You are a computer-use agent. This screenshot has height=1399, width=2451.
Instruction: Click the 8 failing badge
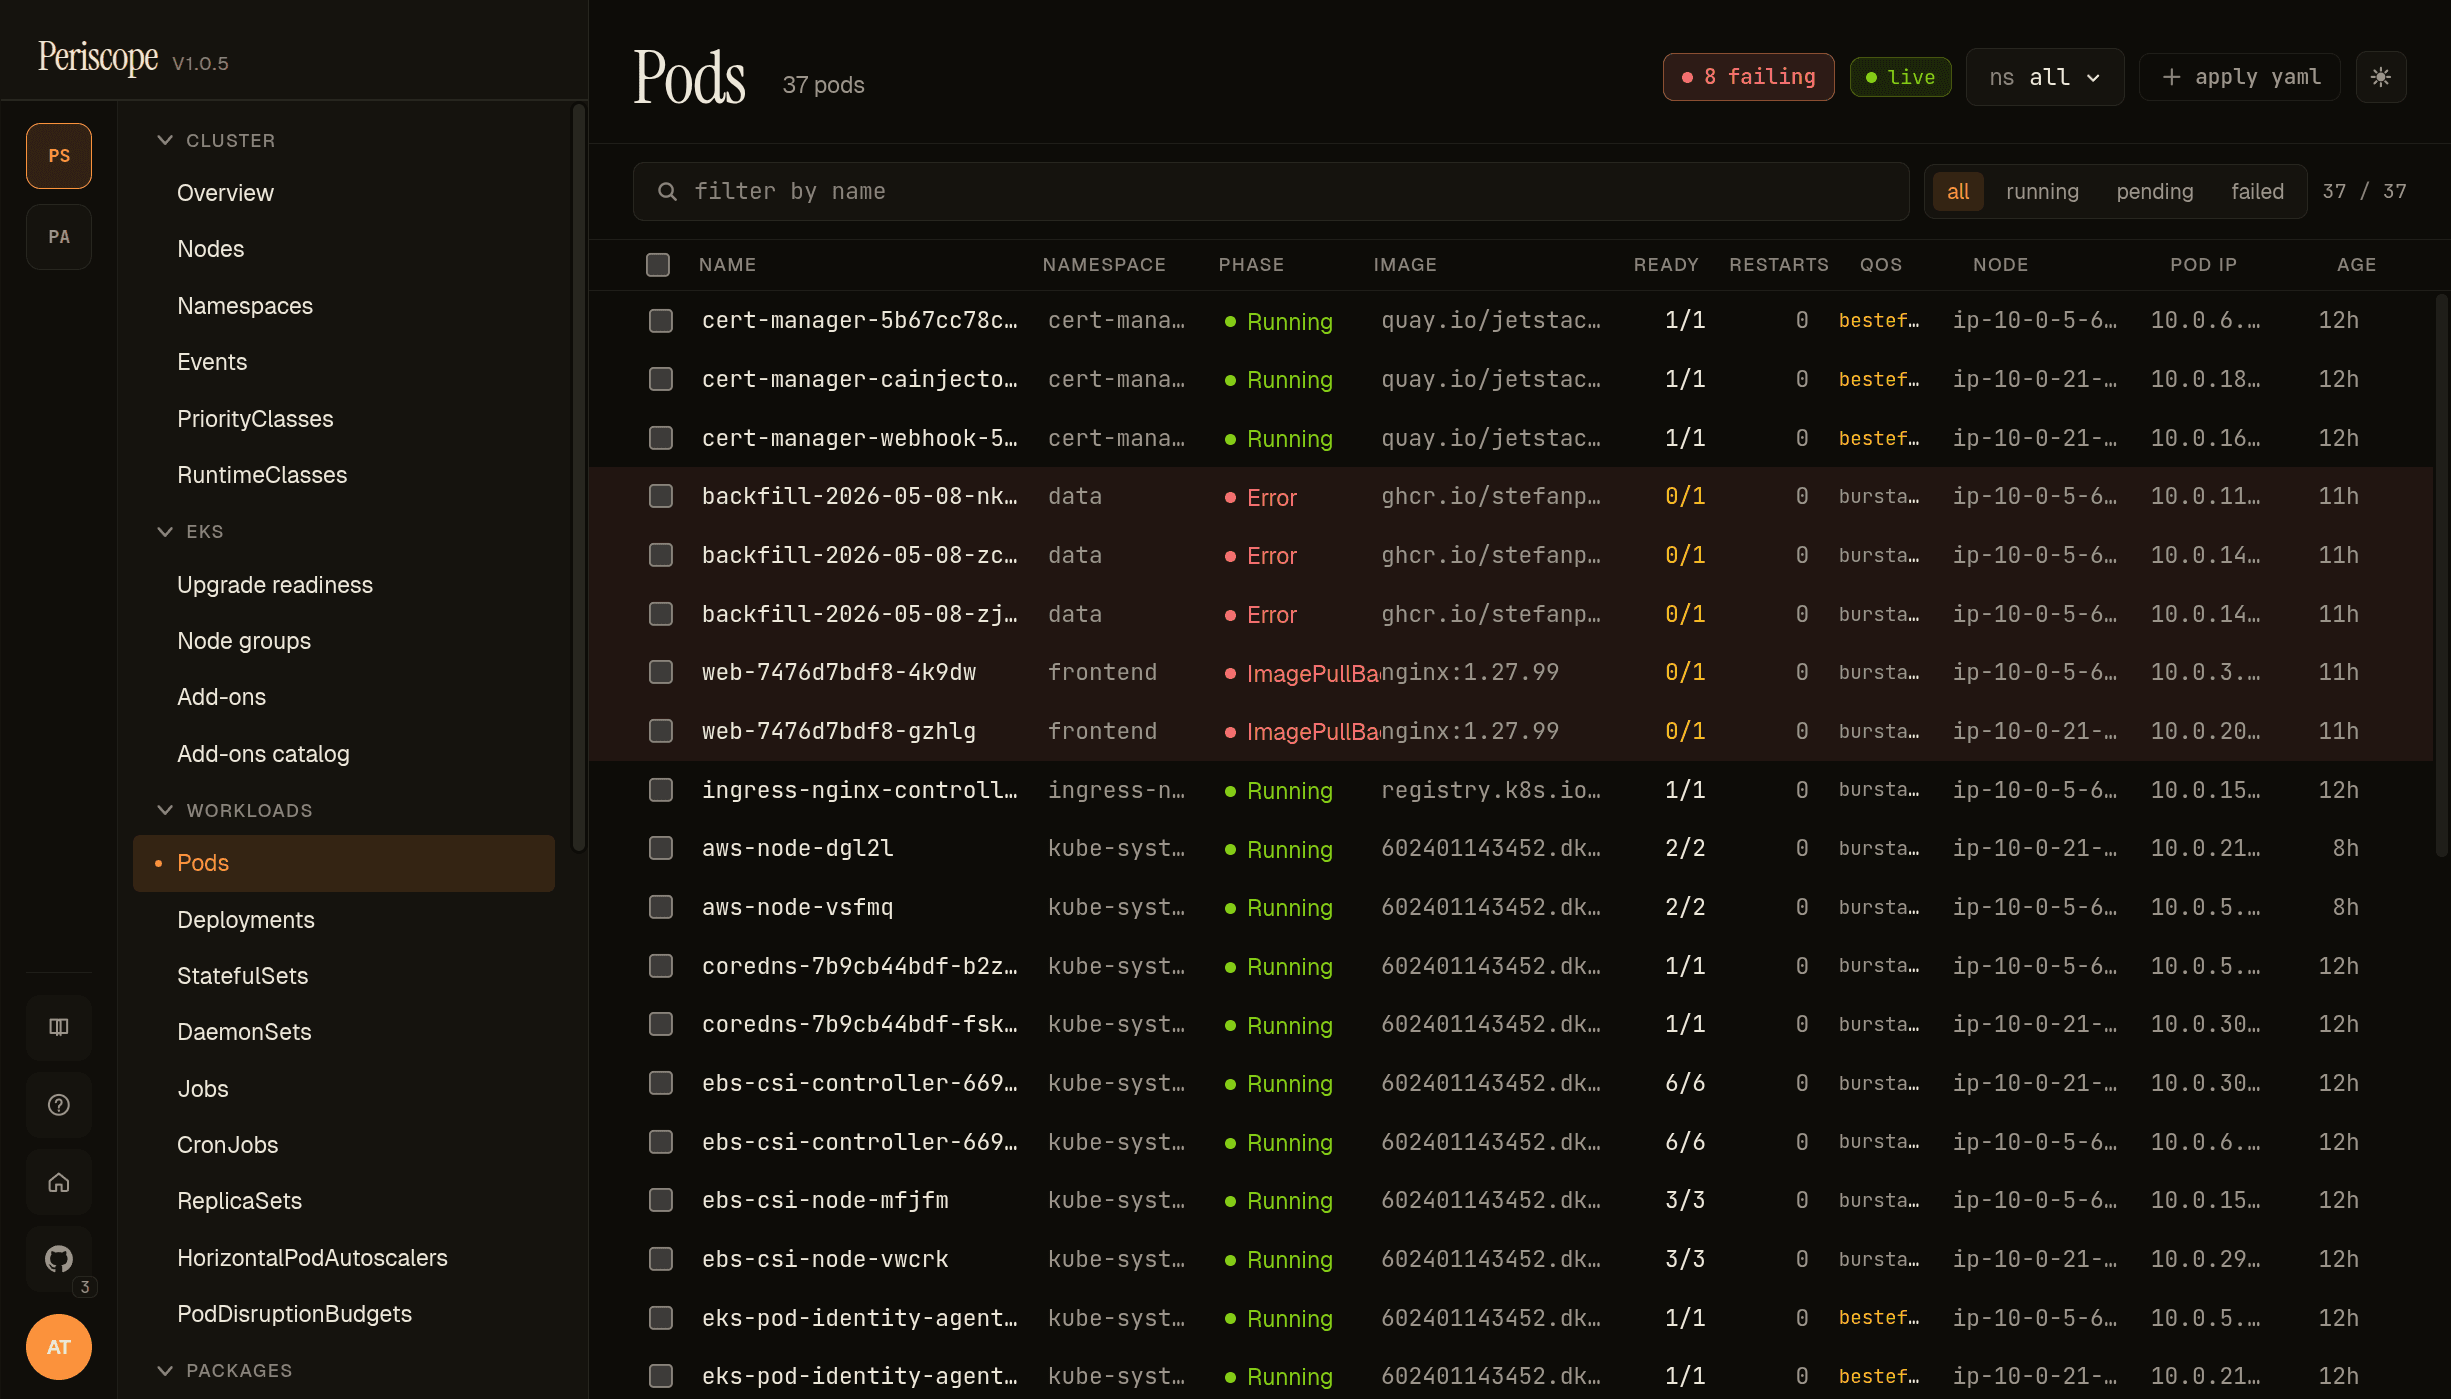coord(1748,77)
